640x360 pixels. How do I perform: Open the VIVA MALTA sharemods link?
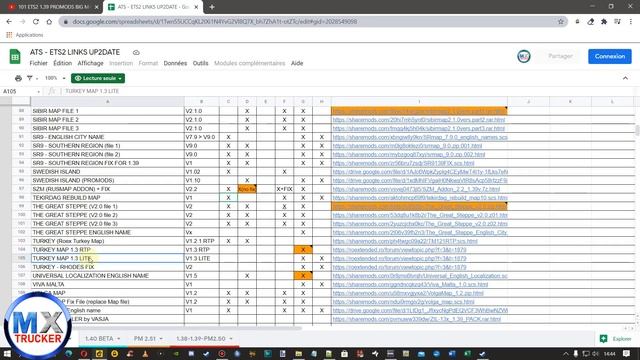[410, 284]
